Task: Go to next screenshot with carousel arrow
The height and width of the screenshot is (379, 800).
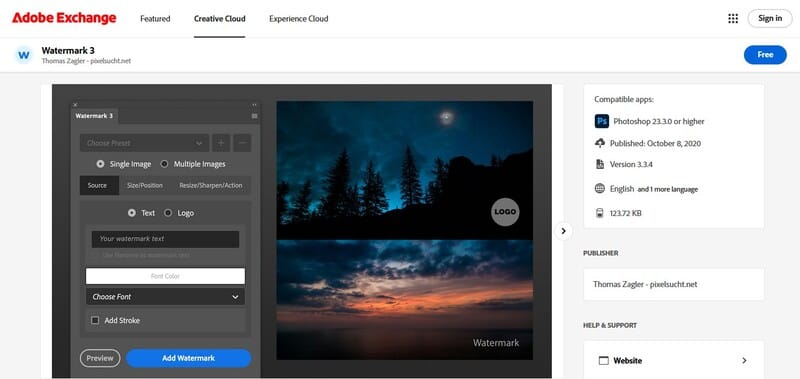Action: (x=563, y=231)
